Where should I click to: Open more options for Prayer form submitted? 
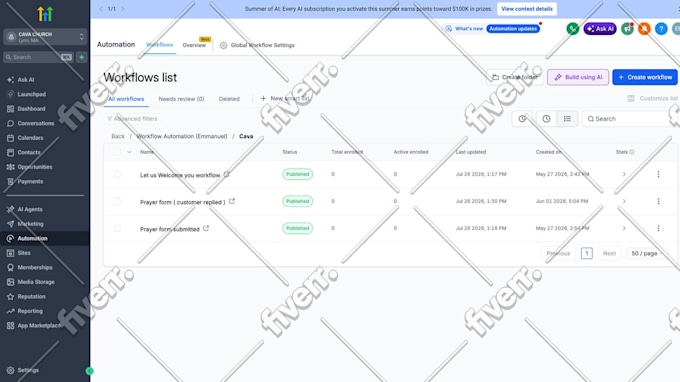[658, 228]
